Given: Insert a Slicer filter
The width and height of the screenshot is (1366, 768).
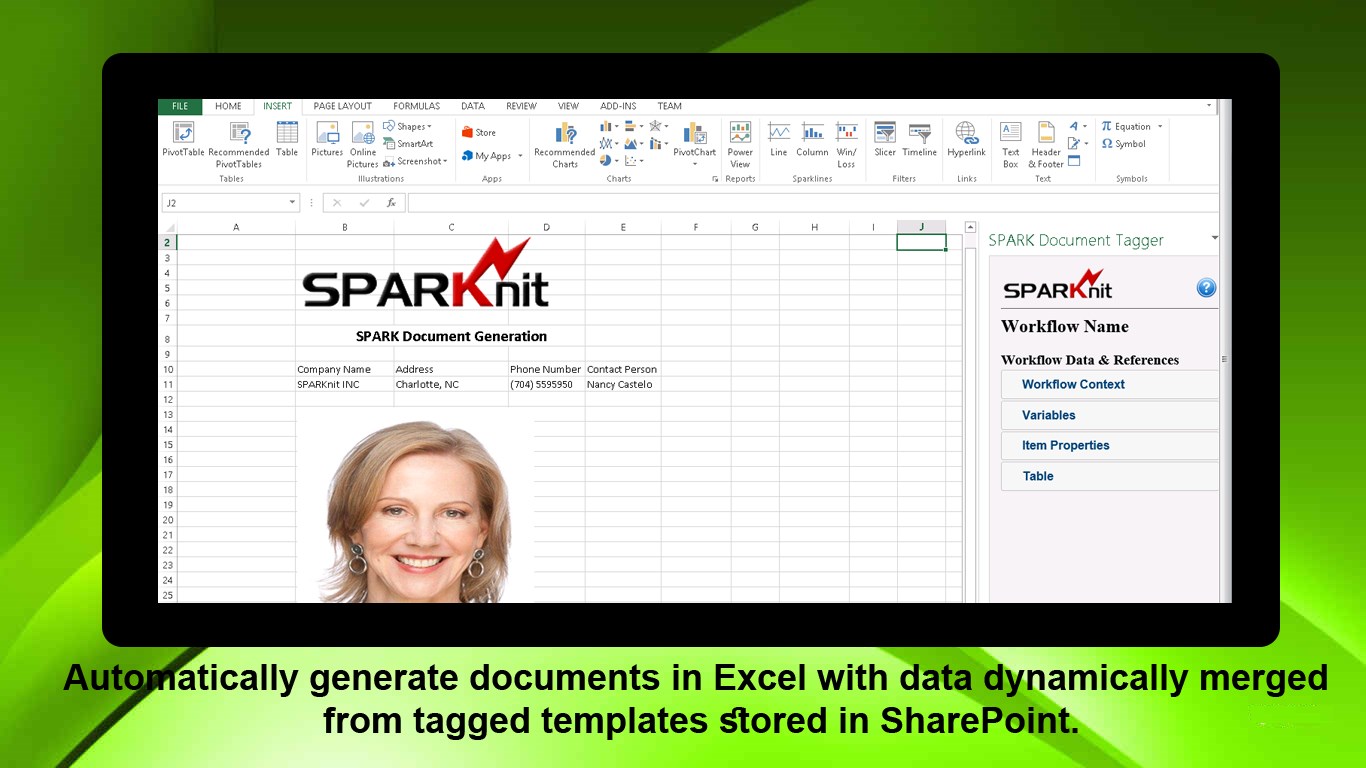Looking at the screenshot, I should (885, 140).
